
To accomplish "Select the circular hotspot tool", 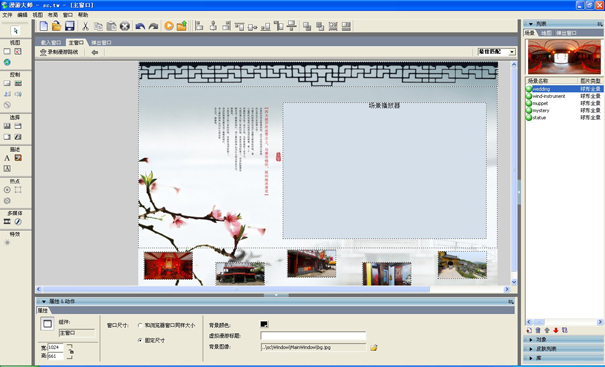I will [x=7, y=190].
